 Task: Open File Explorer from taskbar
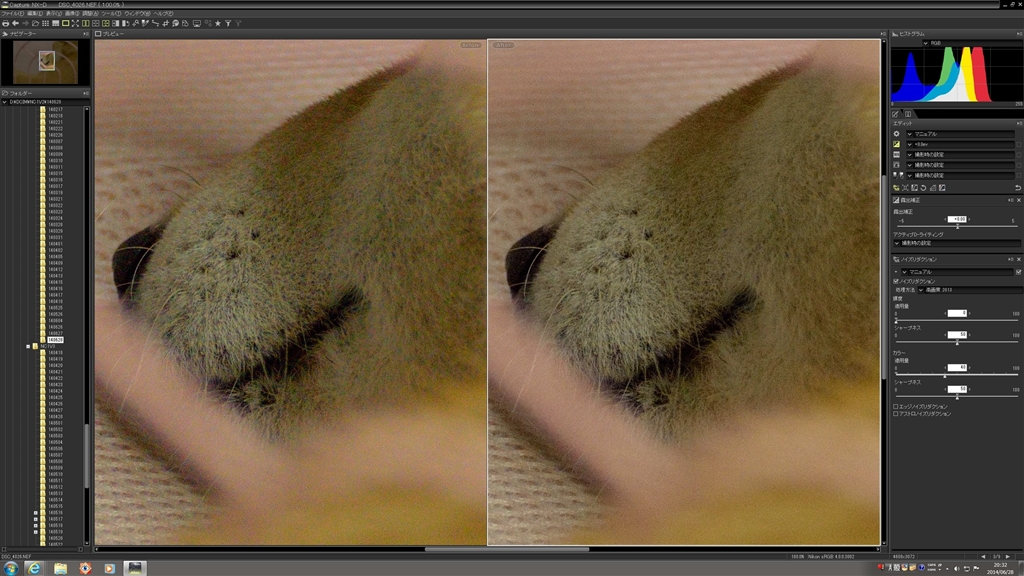pos(60,568)
